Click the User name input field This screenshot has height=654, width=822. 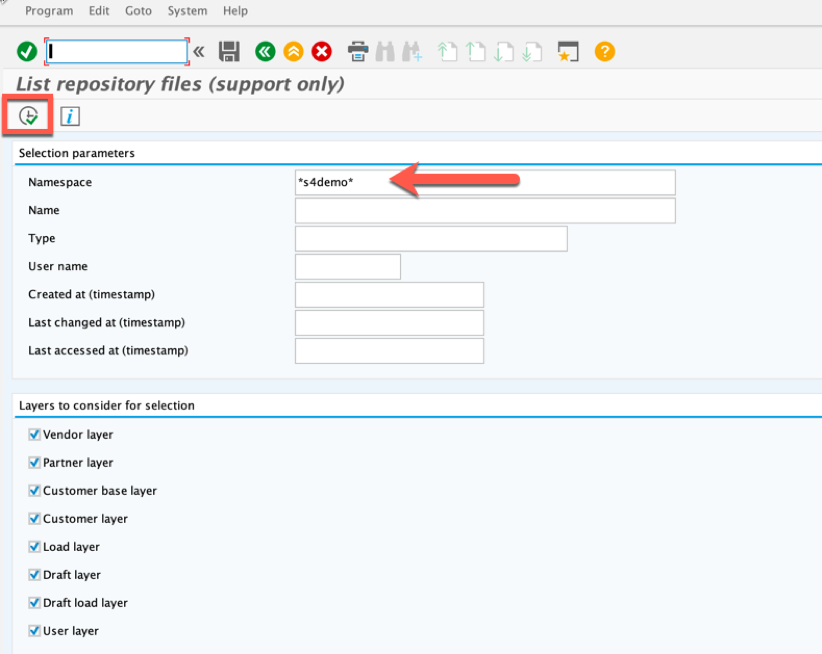click(348, 267)
